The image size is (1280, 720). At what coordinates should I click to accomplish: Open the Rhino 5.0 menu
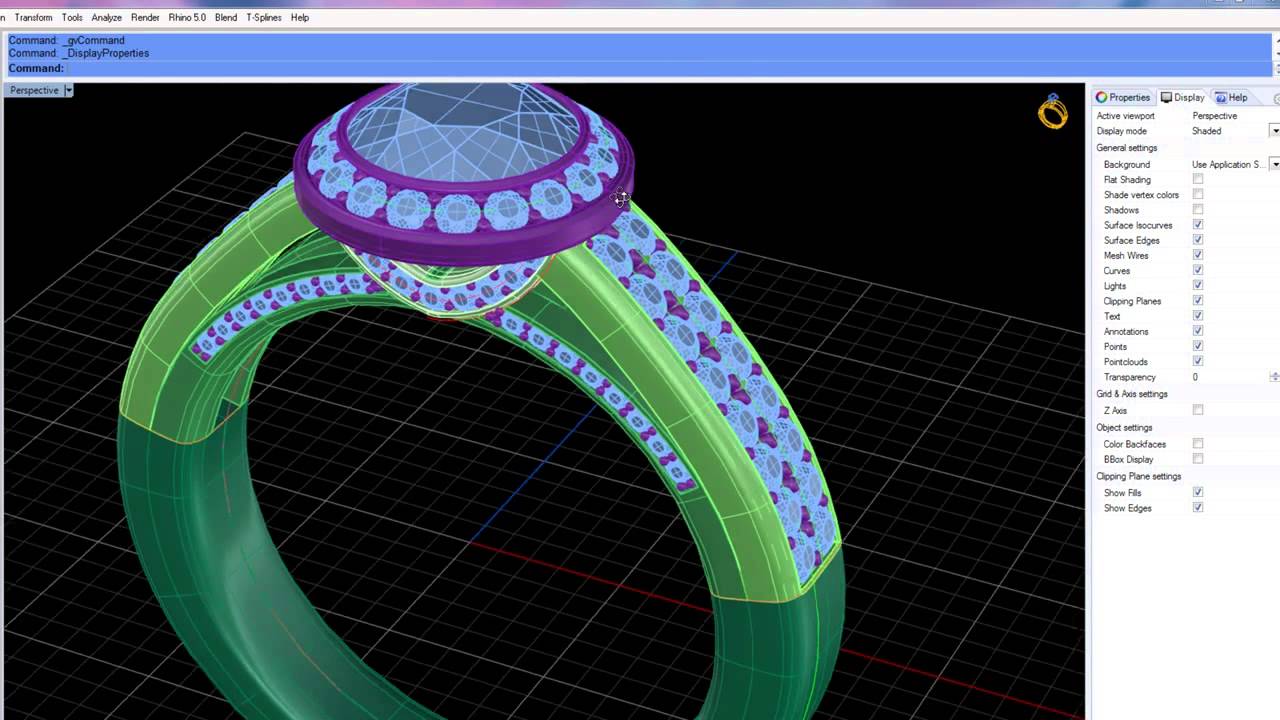click(187, 17)
